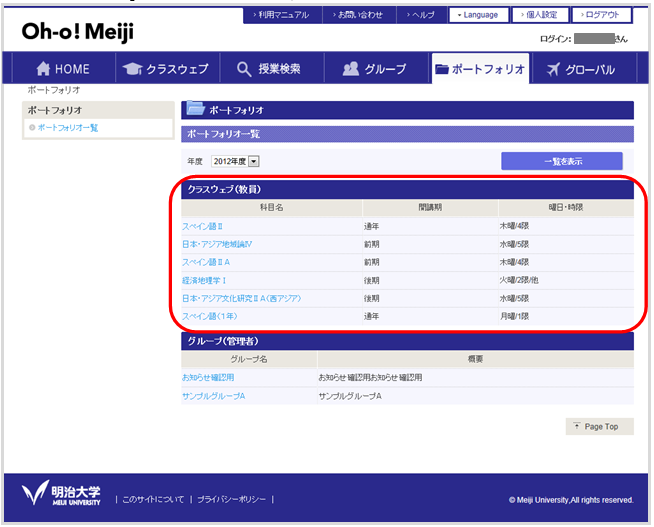The image size is (654, 527).
Task: Click the グループ名 column header
Action: [x=249, y=359]
